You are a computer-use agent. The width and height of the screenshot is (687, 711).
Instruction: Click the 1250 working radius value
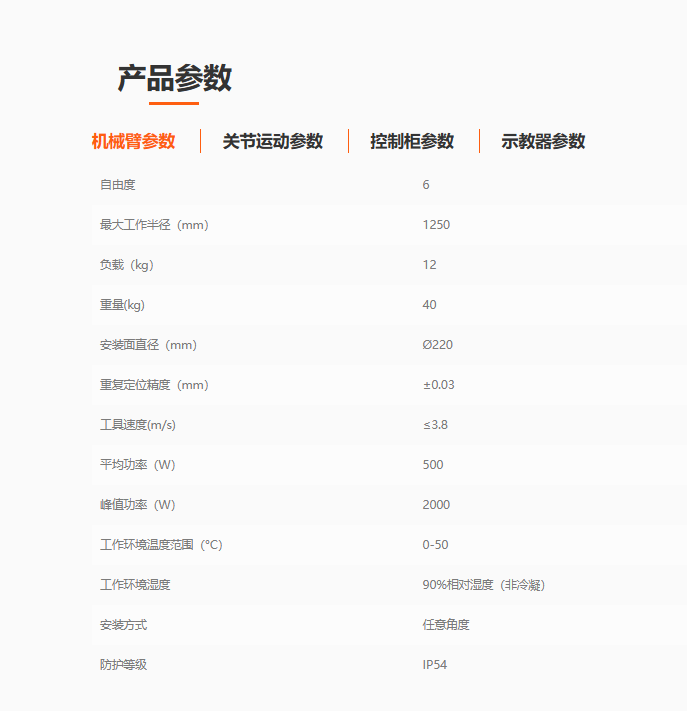[x=436, y=225]
